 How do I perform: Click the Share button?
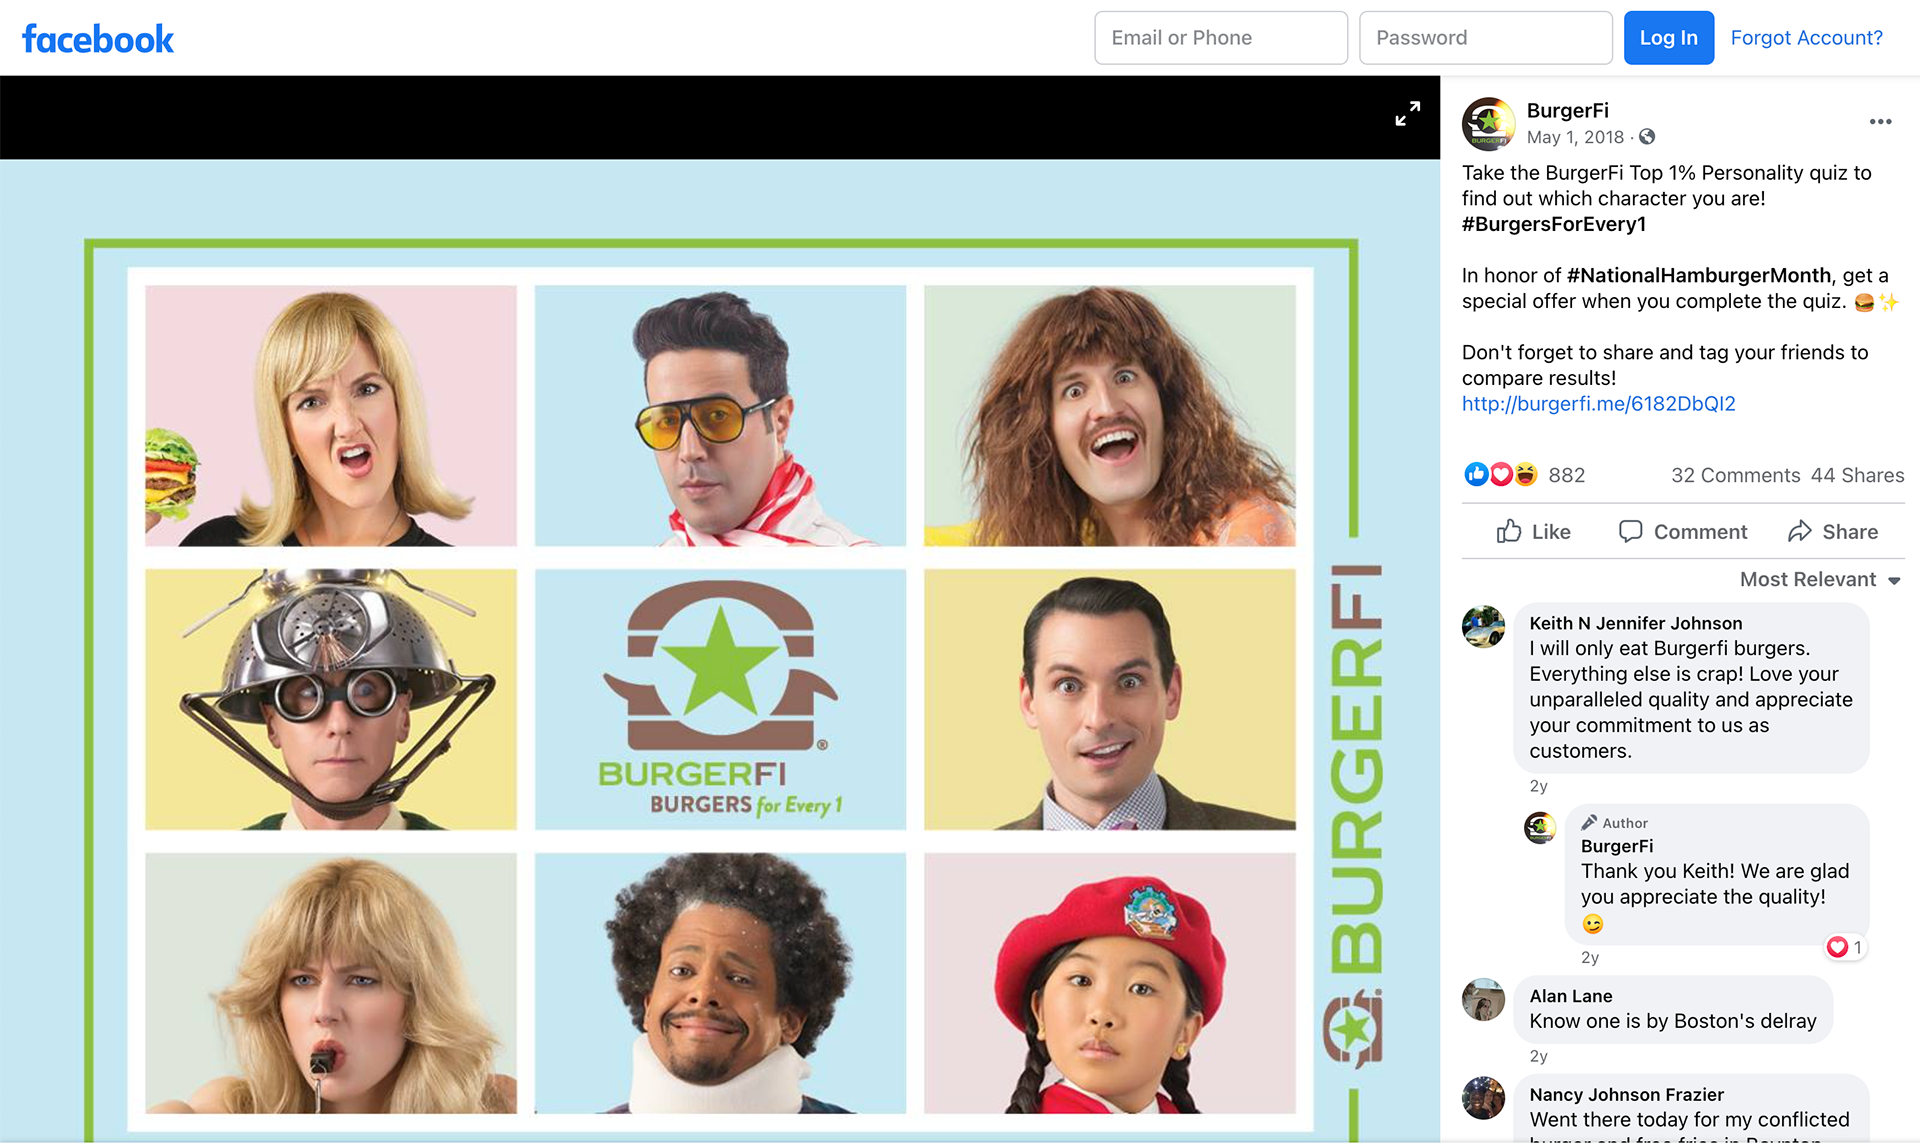pos(1833,532)
